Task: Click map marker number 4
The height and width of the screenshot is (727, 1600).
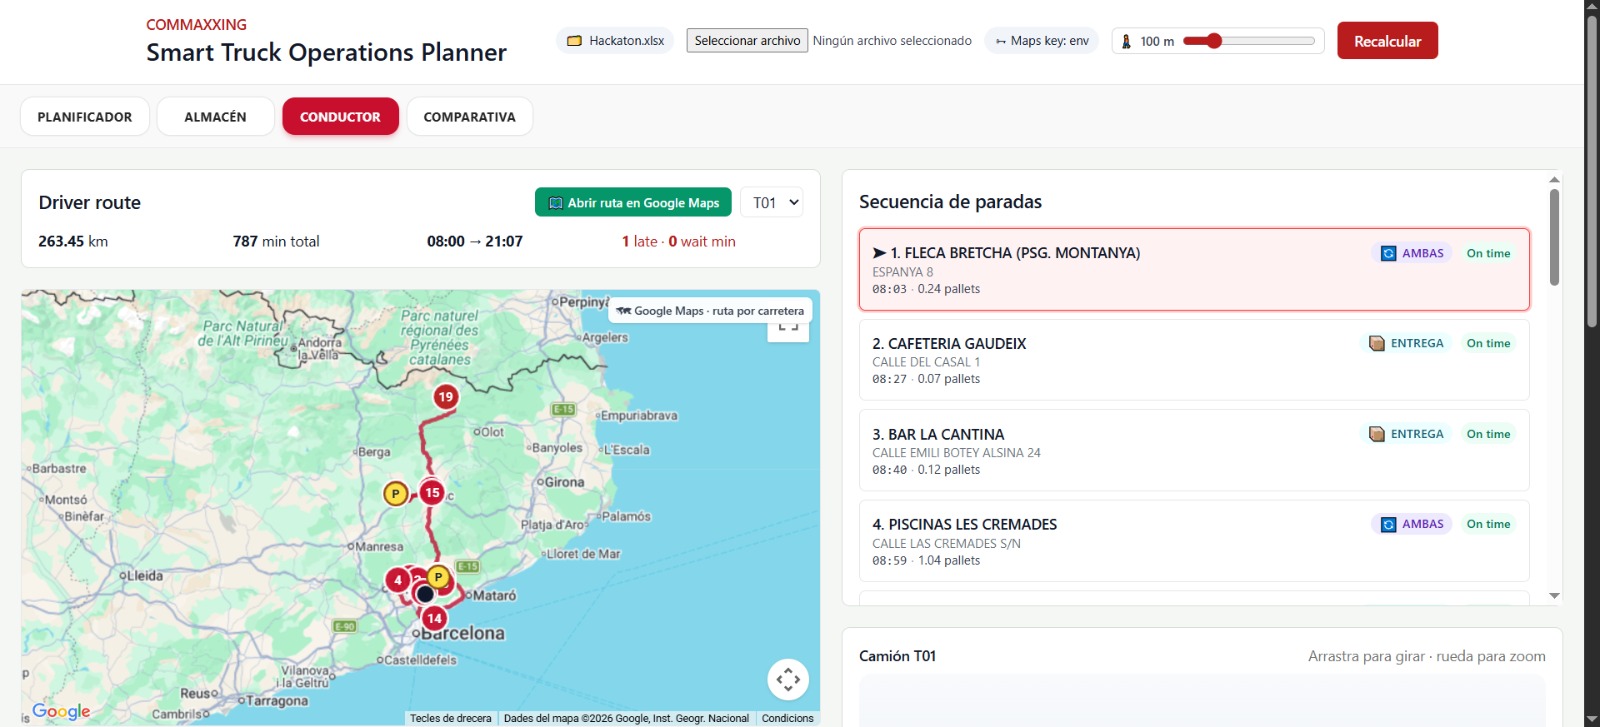Action: tap(398, 580)
